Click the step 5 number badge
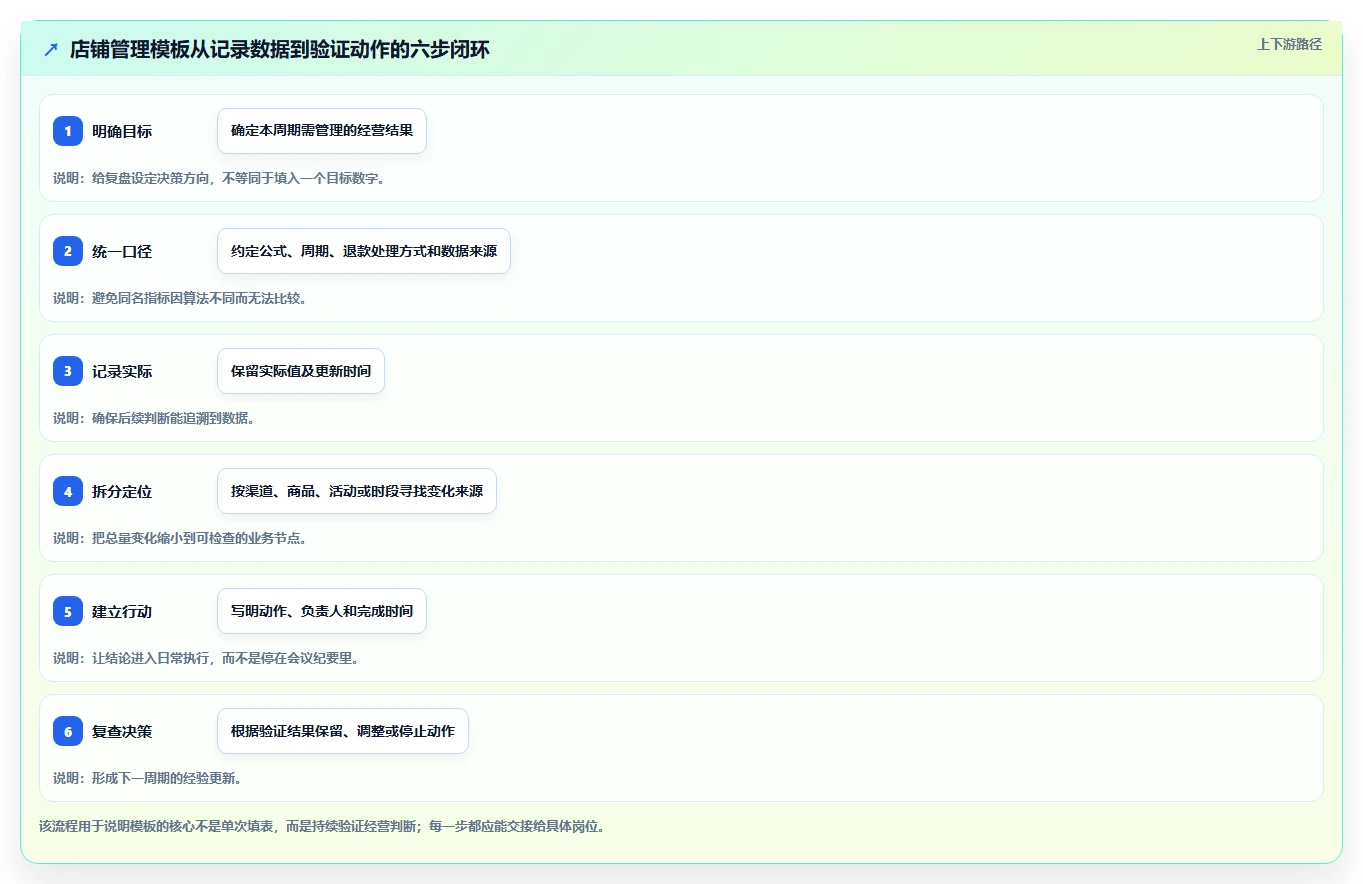Image resolution: width=1363 pixels, height=884 pixels. click(68, 611)
